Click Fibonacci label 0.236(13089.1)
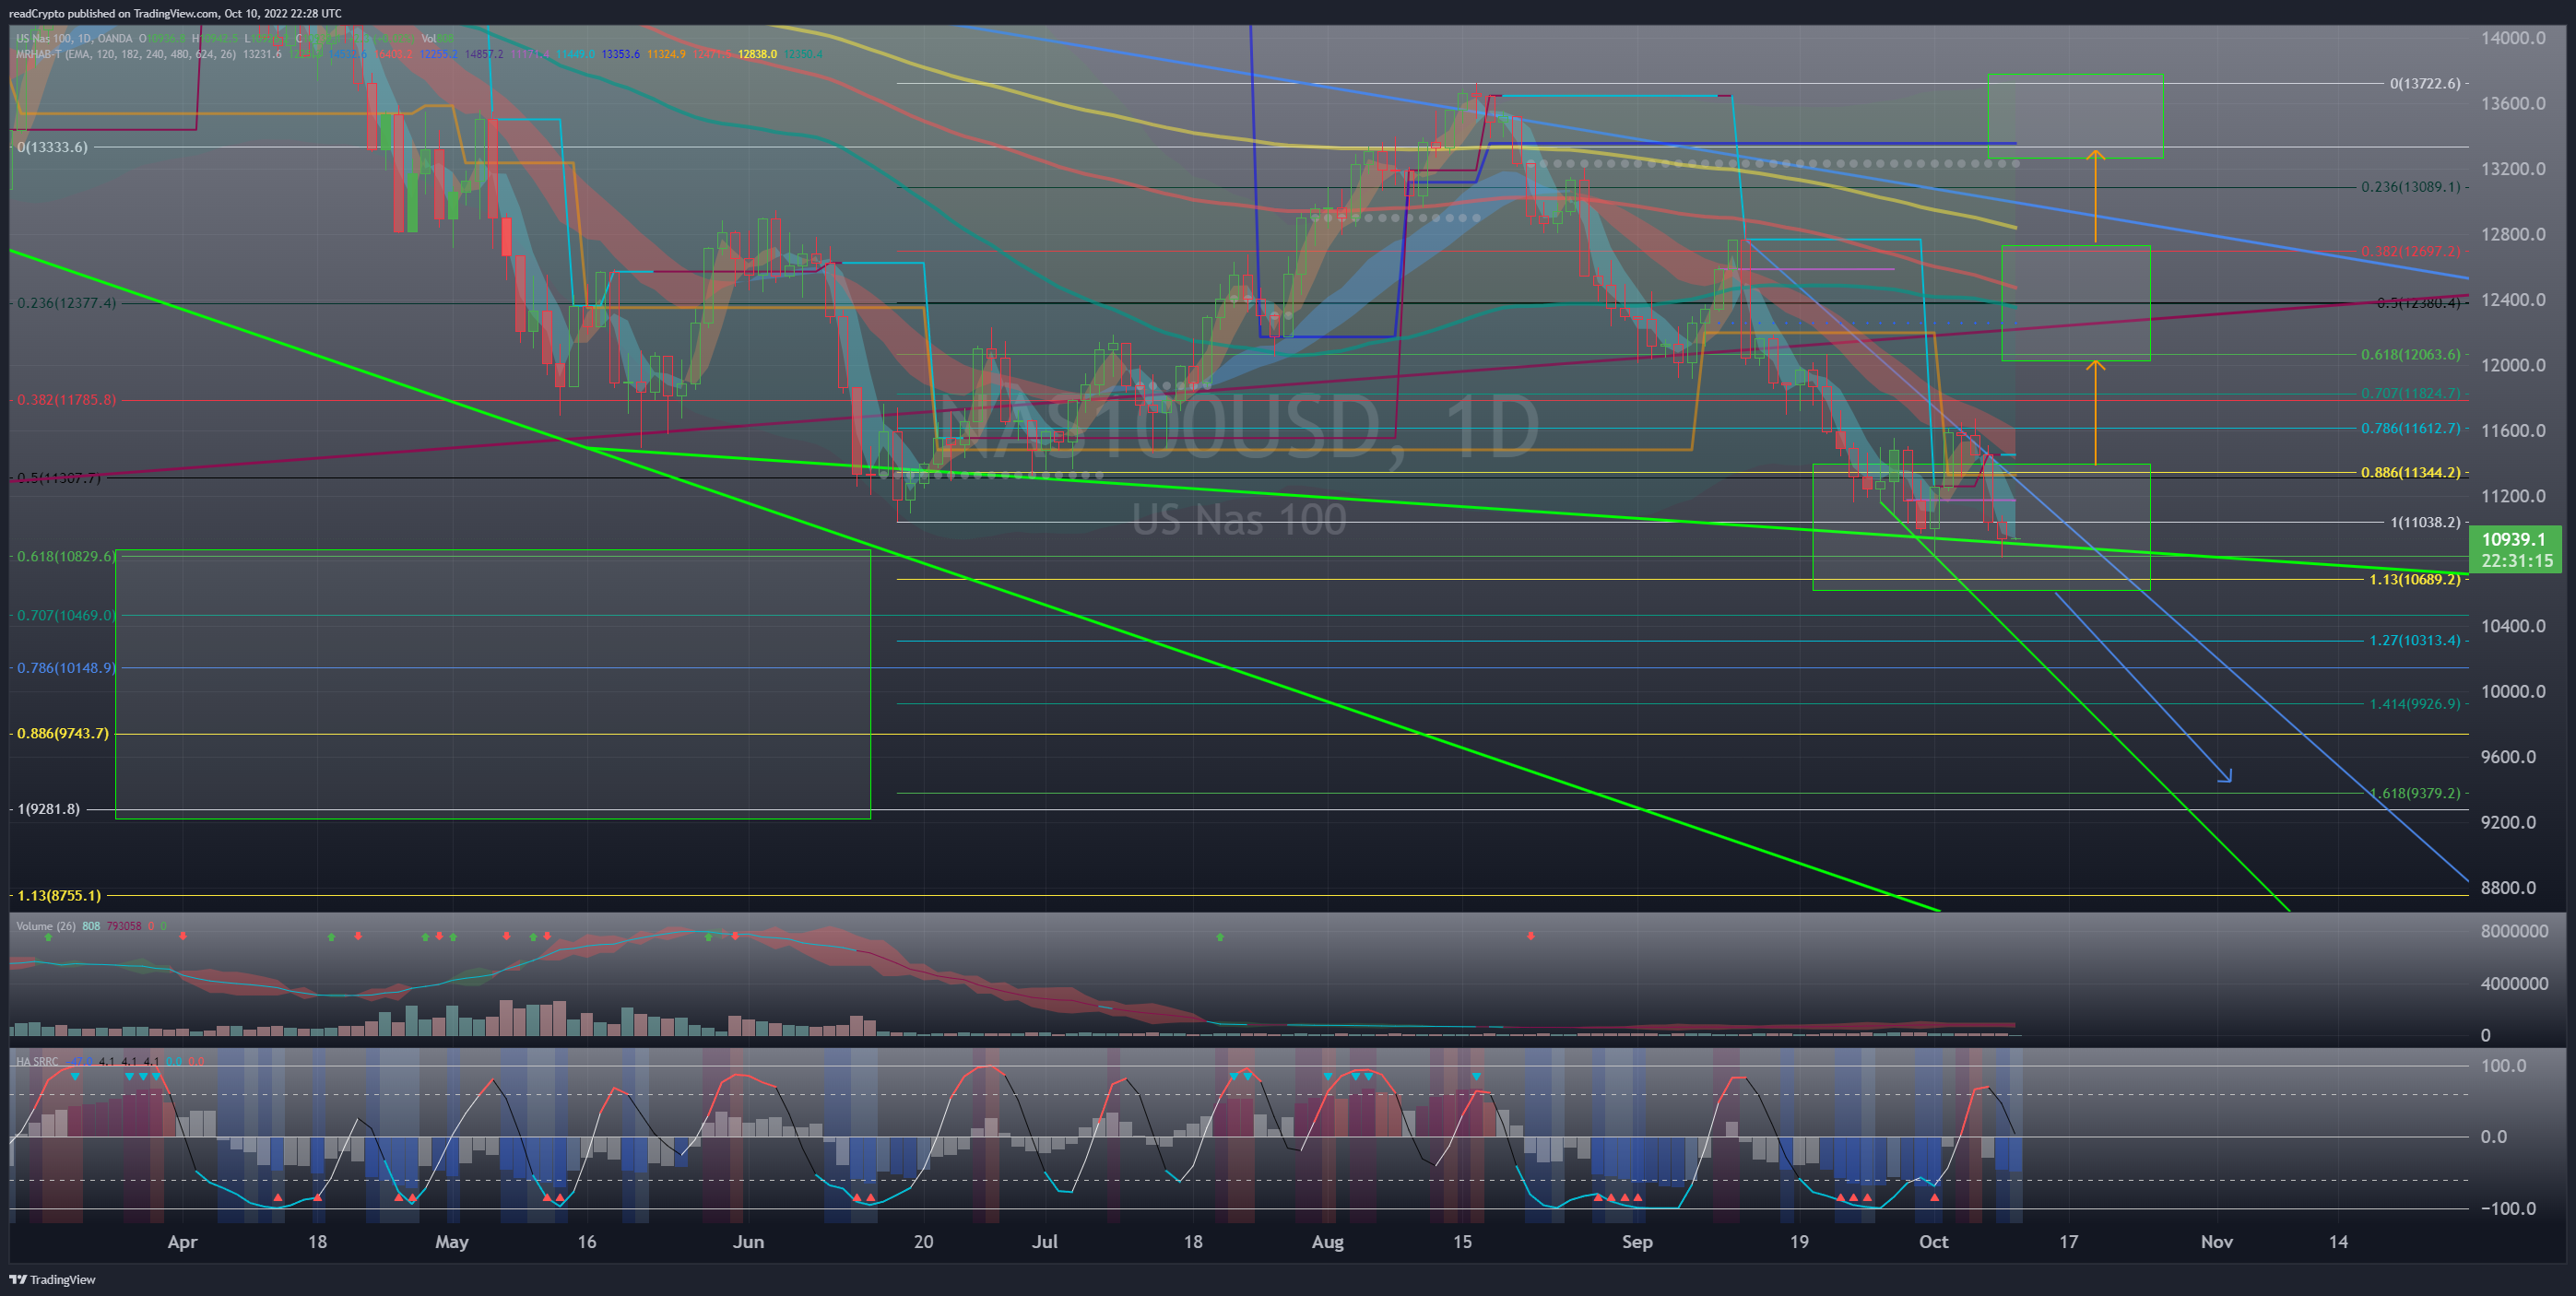The height and width of the screenshot is (1296, 2576). pyautogui.click(x=2410, y=187)
